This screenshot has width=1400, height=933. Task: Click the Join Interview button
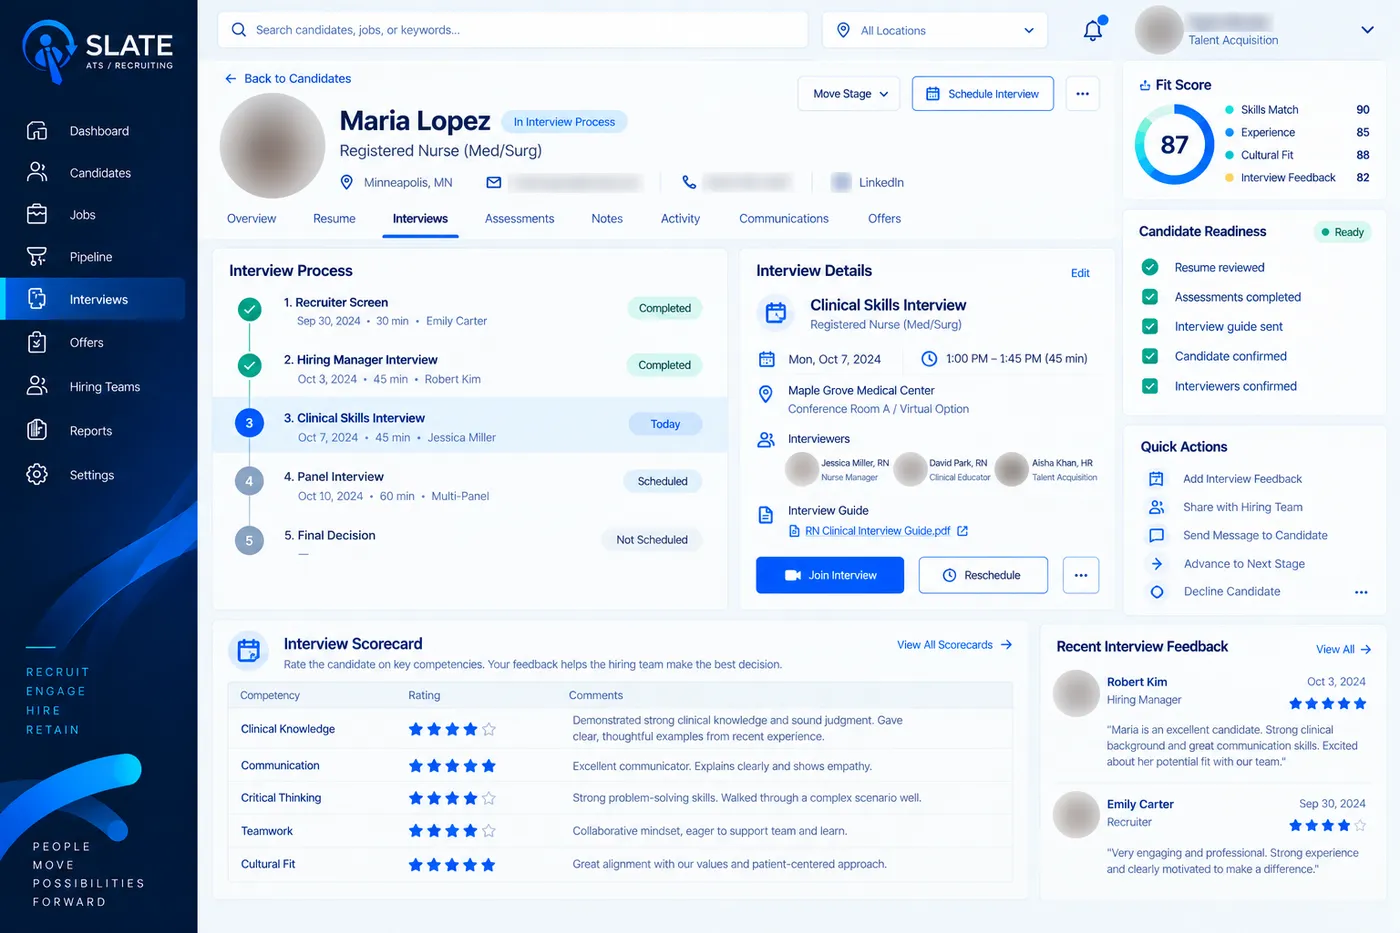tap(830, 575)
